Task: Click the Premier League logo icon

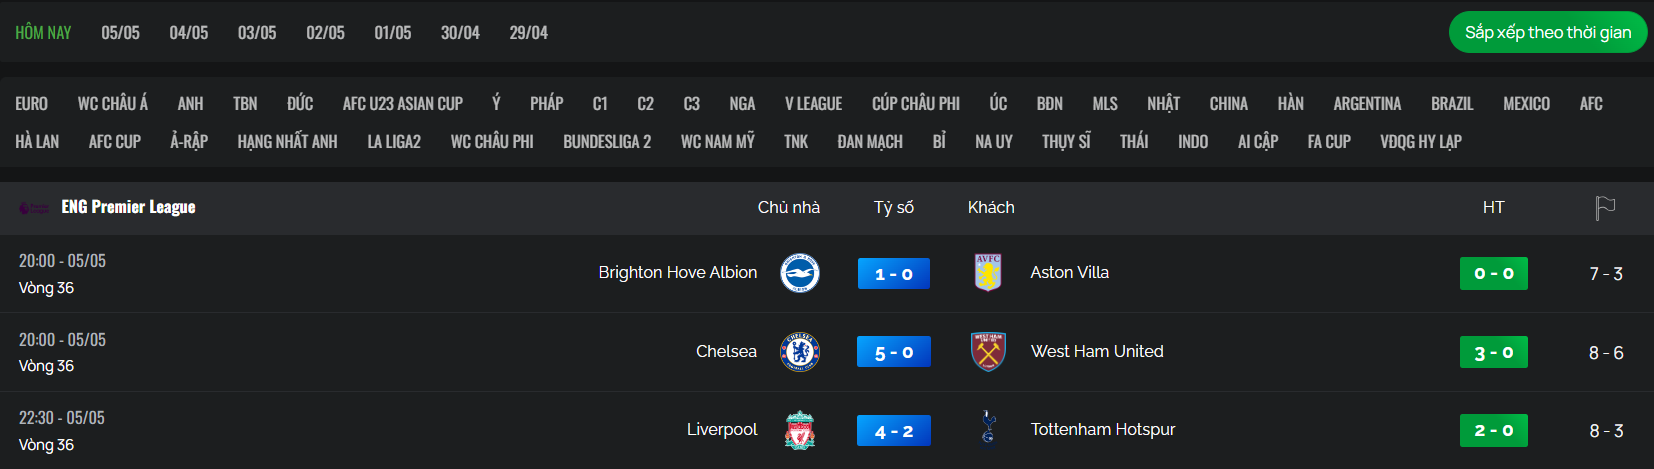Action: coord(34,208)
